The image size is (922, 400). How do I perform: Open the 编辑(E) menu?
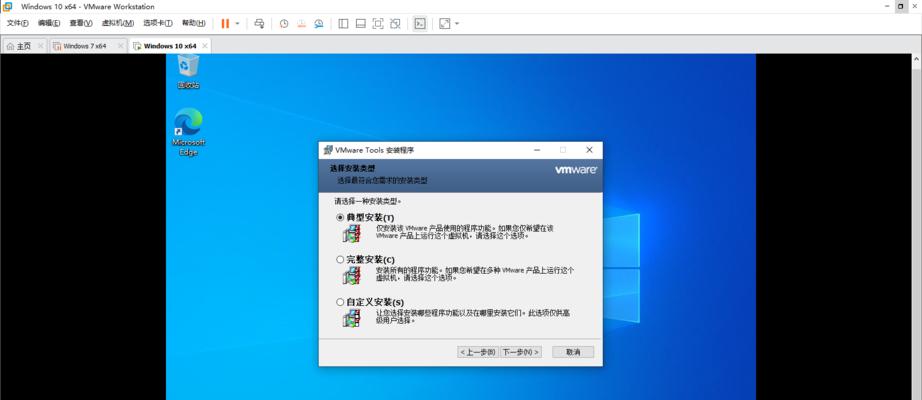pos(49,24)
